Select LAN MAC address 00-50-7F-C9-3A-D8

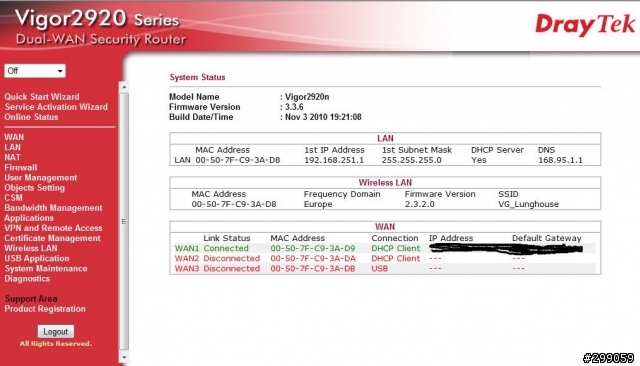[238, 160]
